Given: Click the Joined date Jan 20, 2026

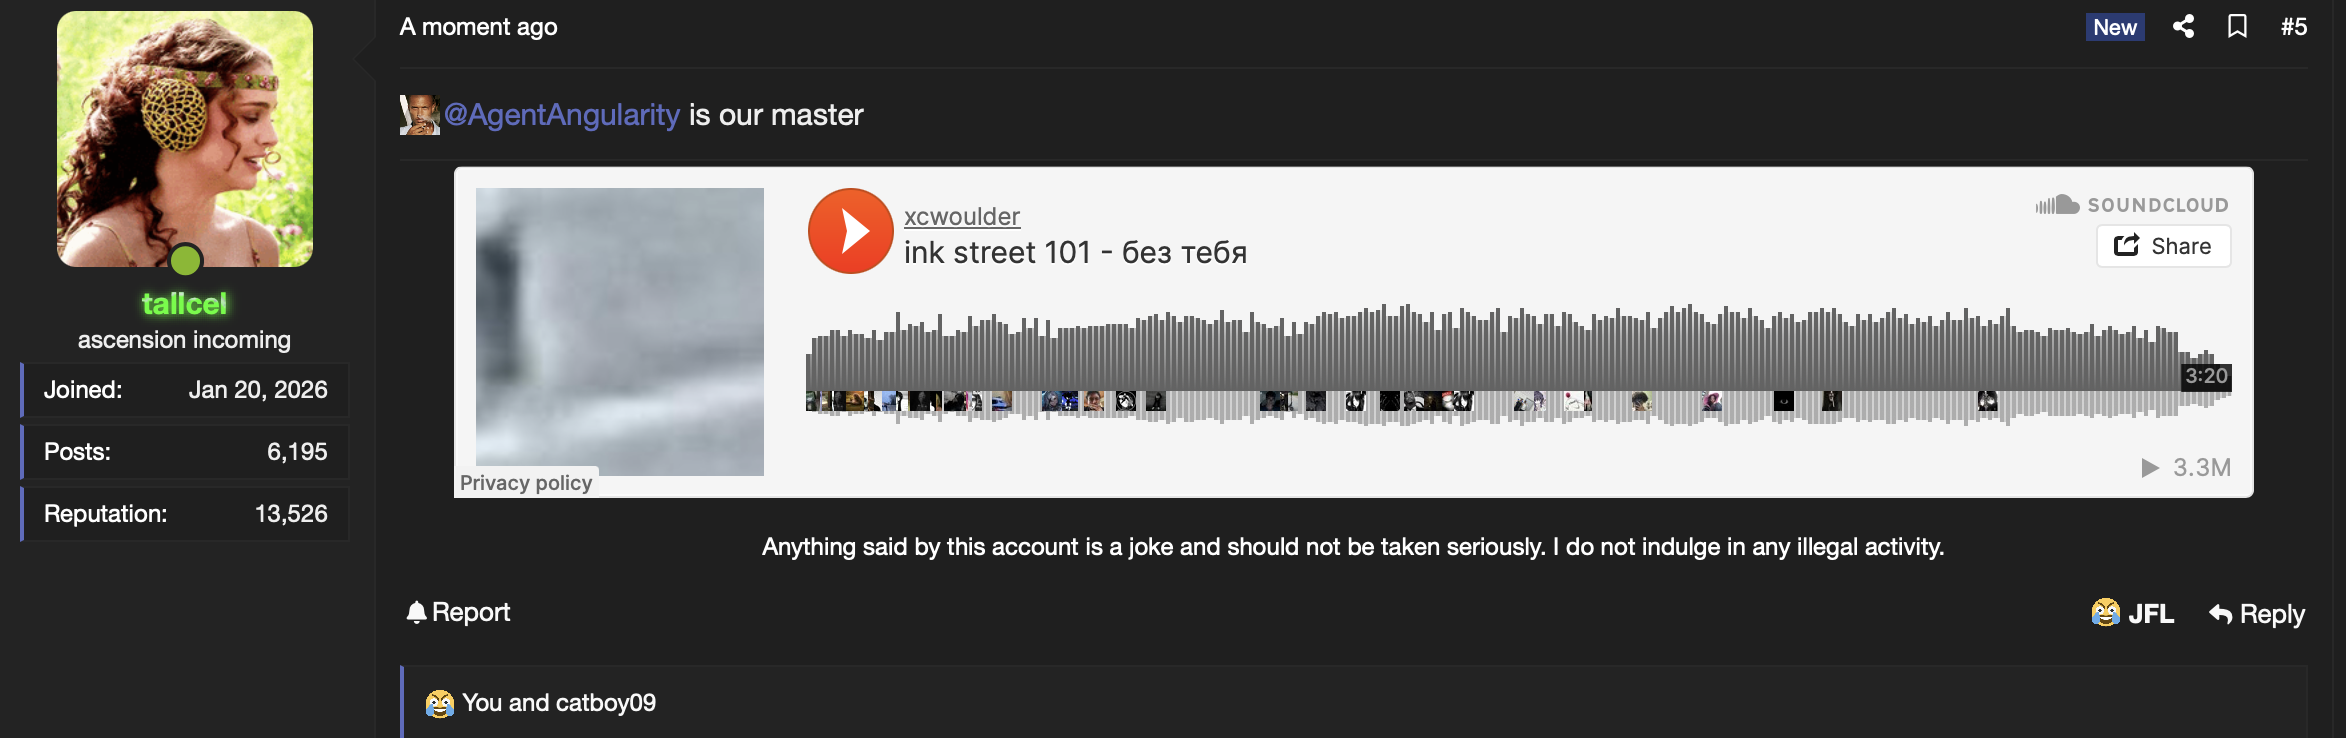Looking at the screenshot, I should click(258, 390).
